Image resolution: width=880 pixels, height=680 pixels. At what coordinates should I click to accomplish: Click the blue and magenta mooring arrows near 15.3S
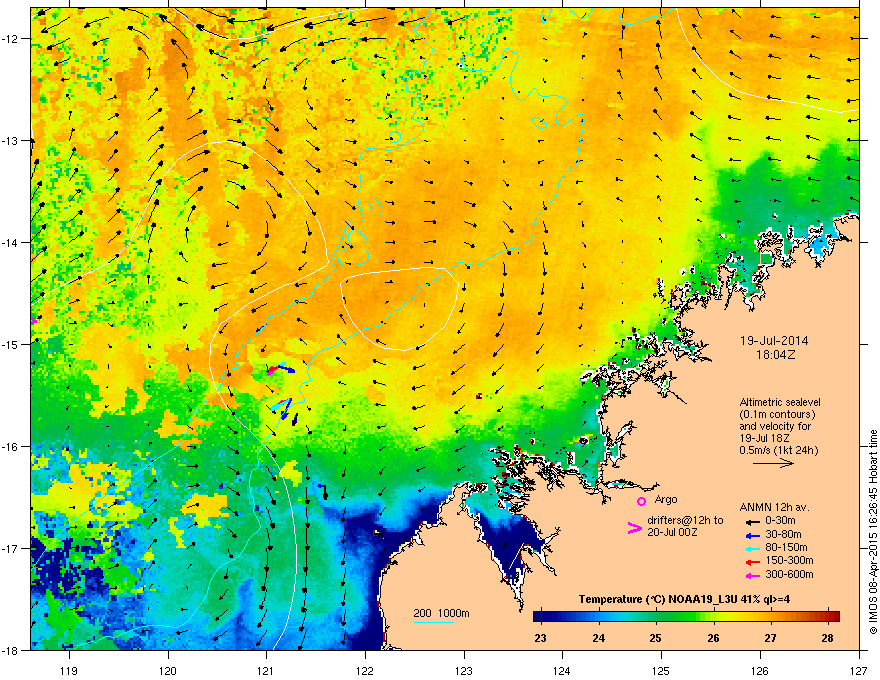[279, 369]
